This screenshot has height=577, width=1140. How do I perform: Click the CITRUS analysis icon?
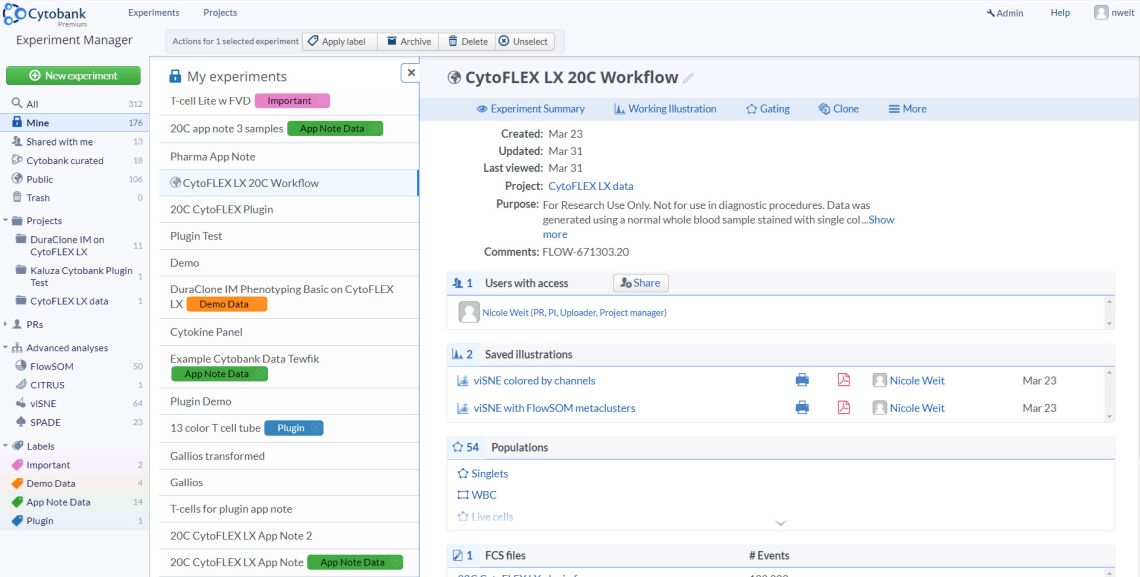[x=20, y=385]
